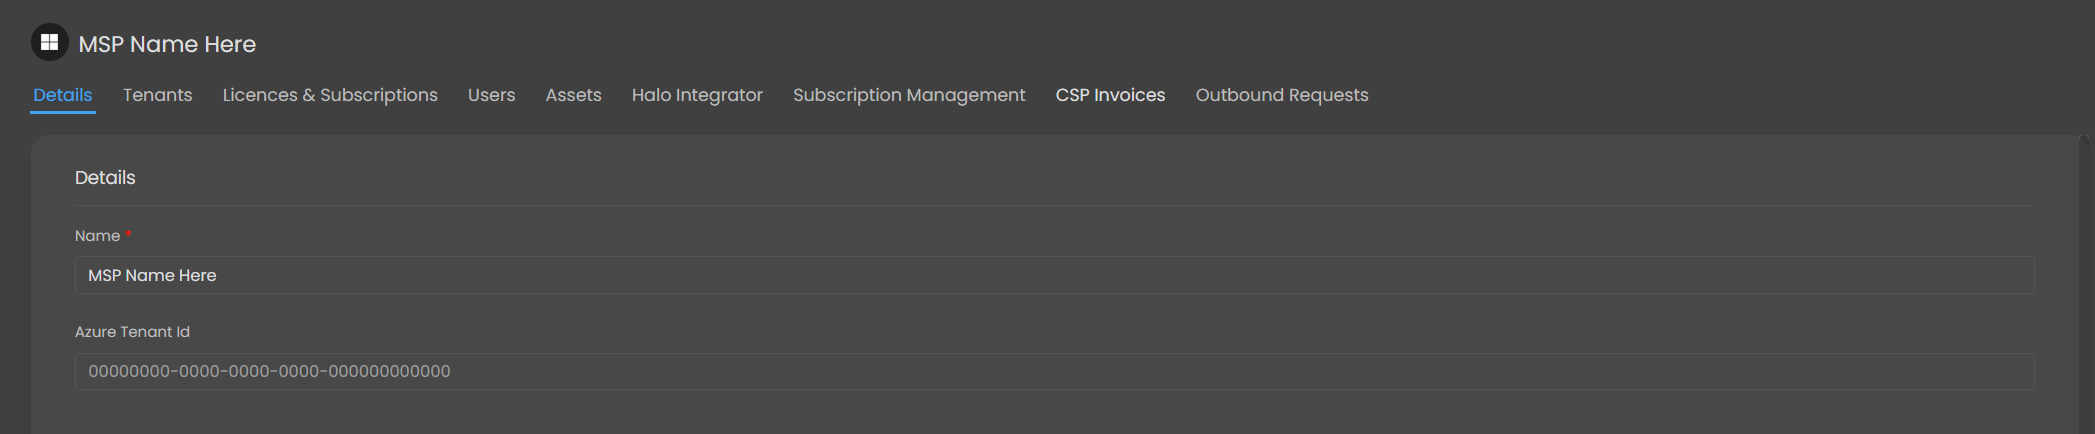This screenshot has height=434, width=2095.
Task: View the CSP Invoices tab
Action: (1110, 95)
